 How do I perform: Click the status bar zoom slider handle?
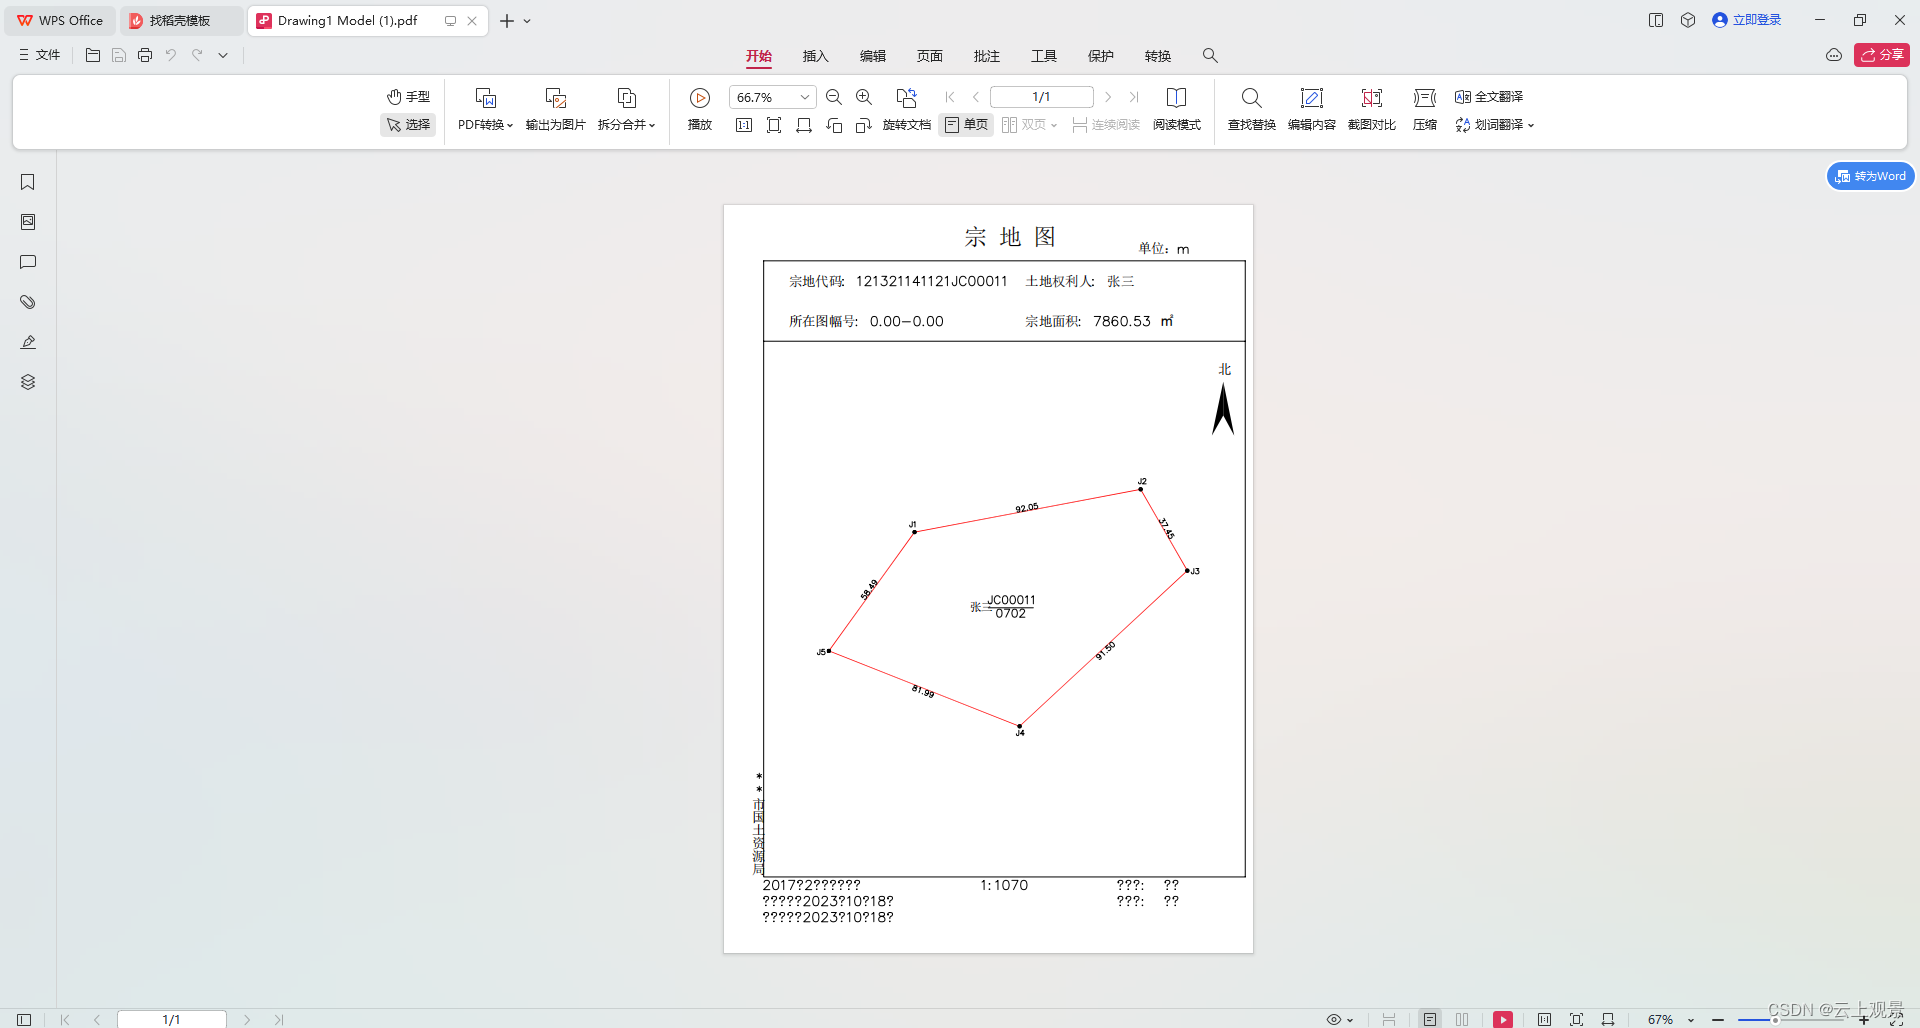click(1775, 1019)
